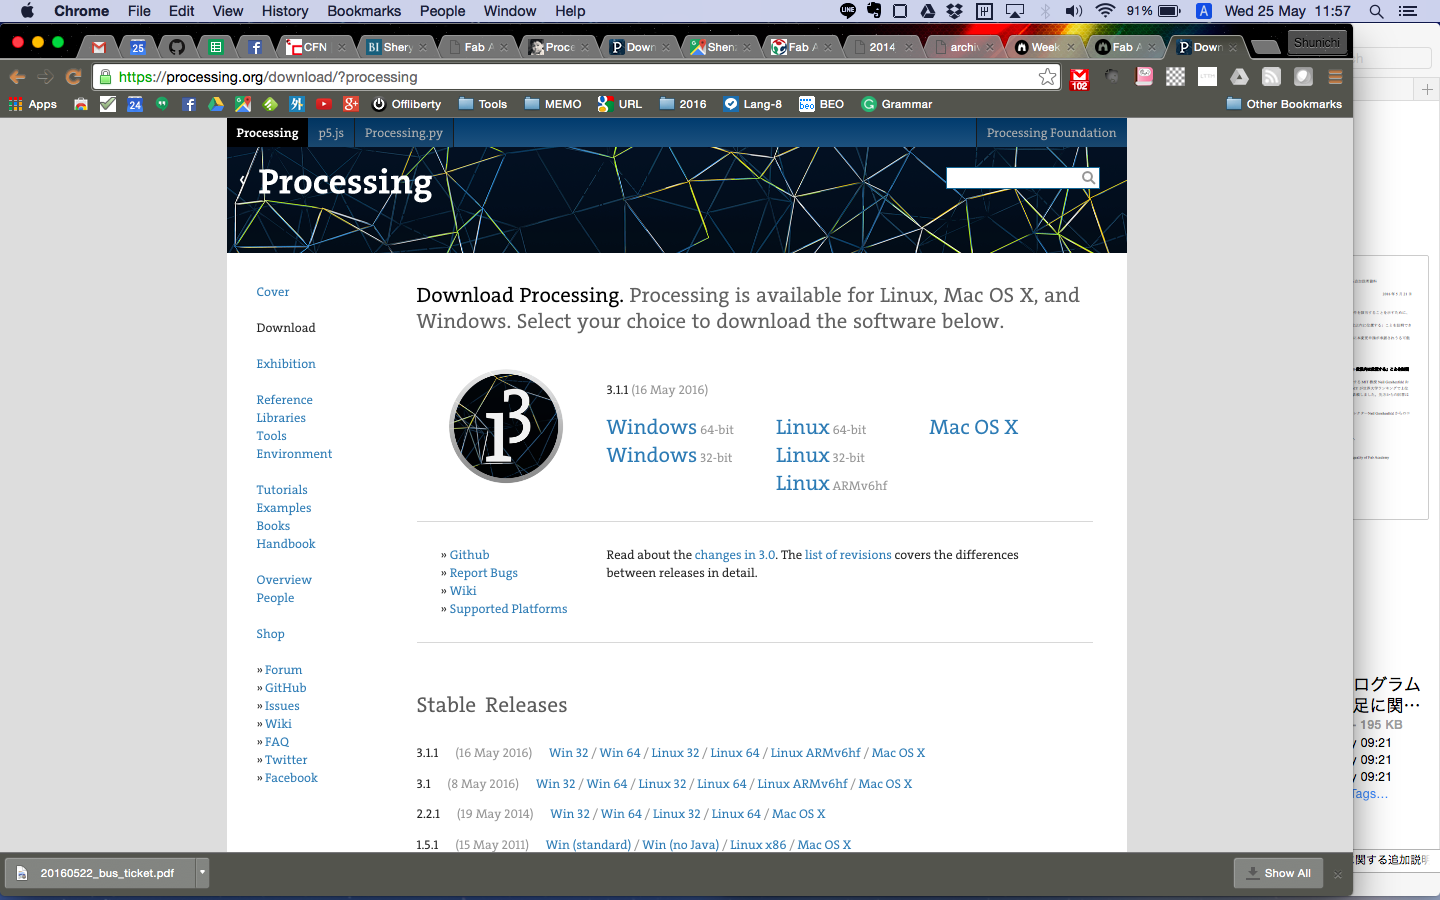The width and height of the screenshot is (1440, 900).
Task: Open the Tools bookmark folder
Action: (483, 104)
